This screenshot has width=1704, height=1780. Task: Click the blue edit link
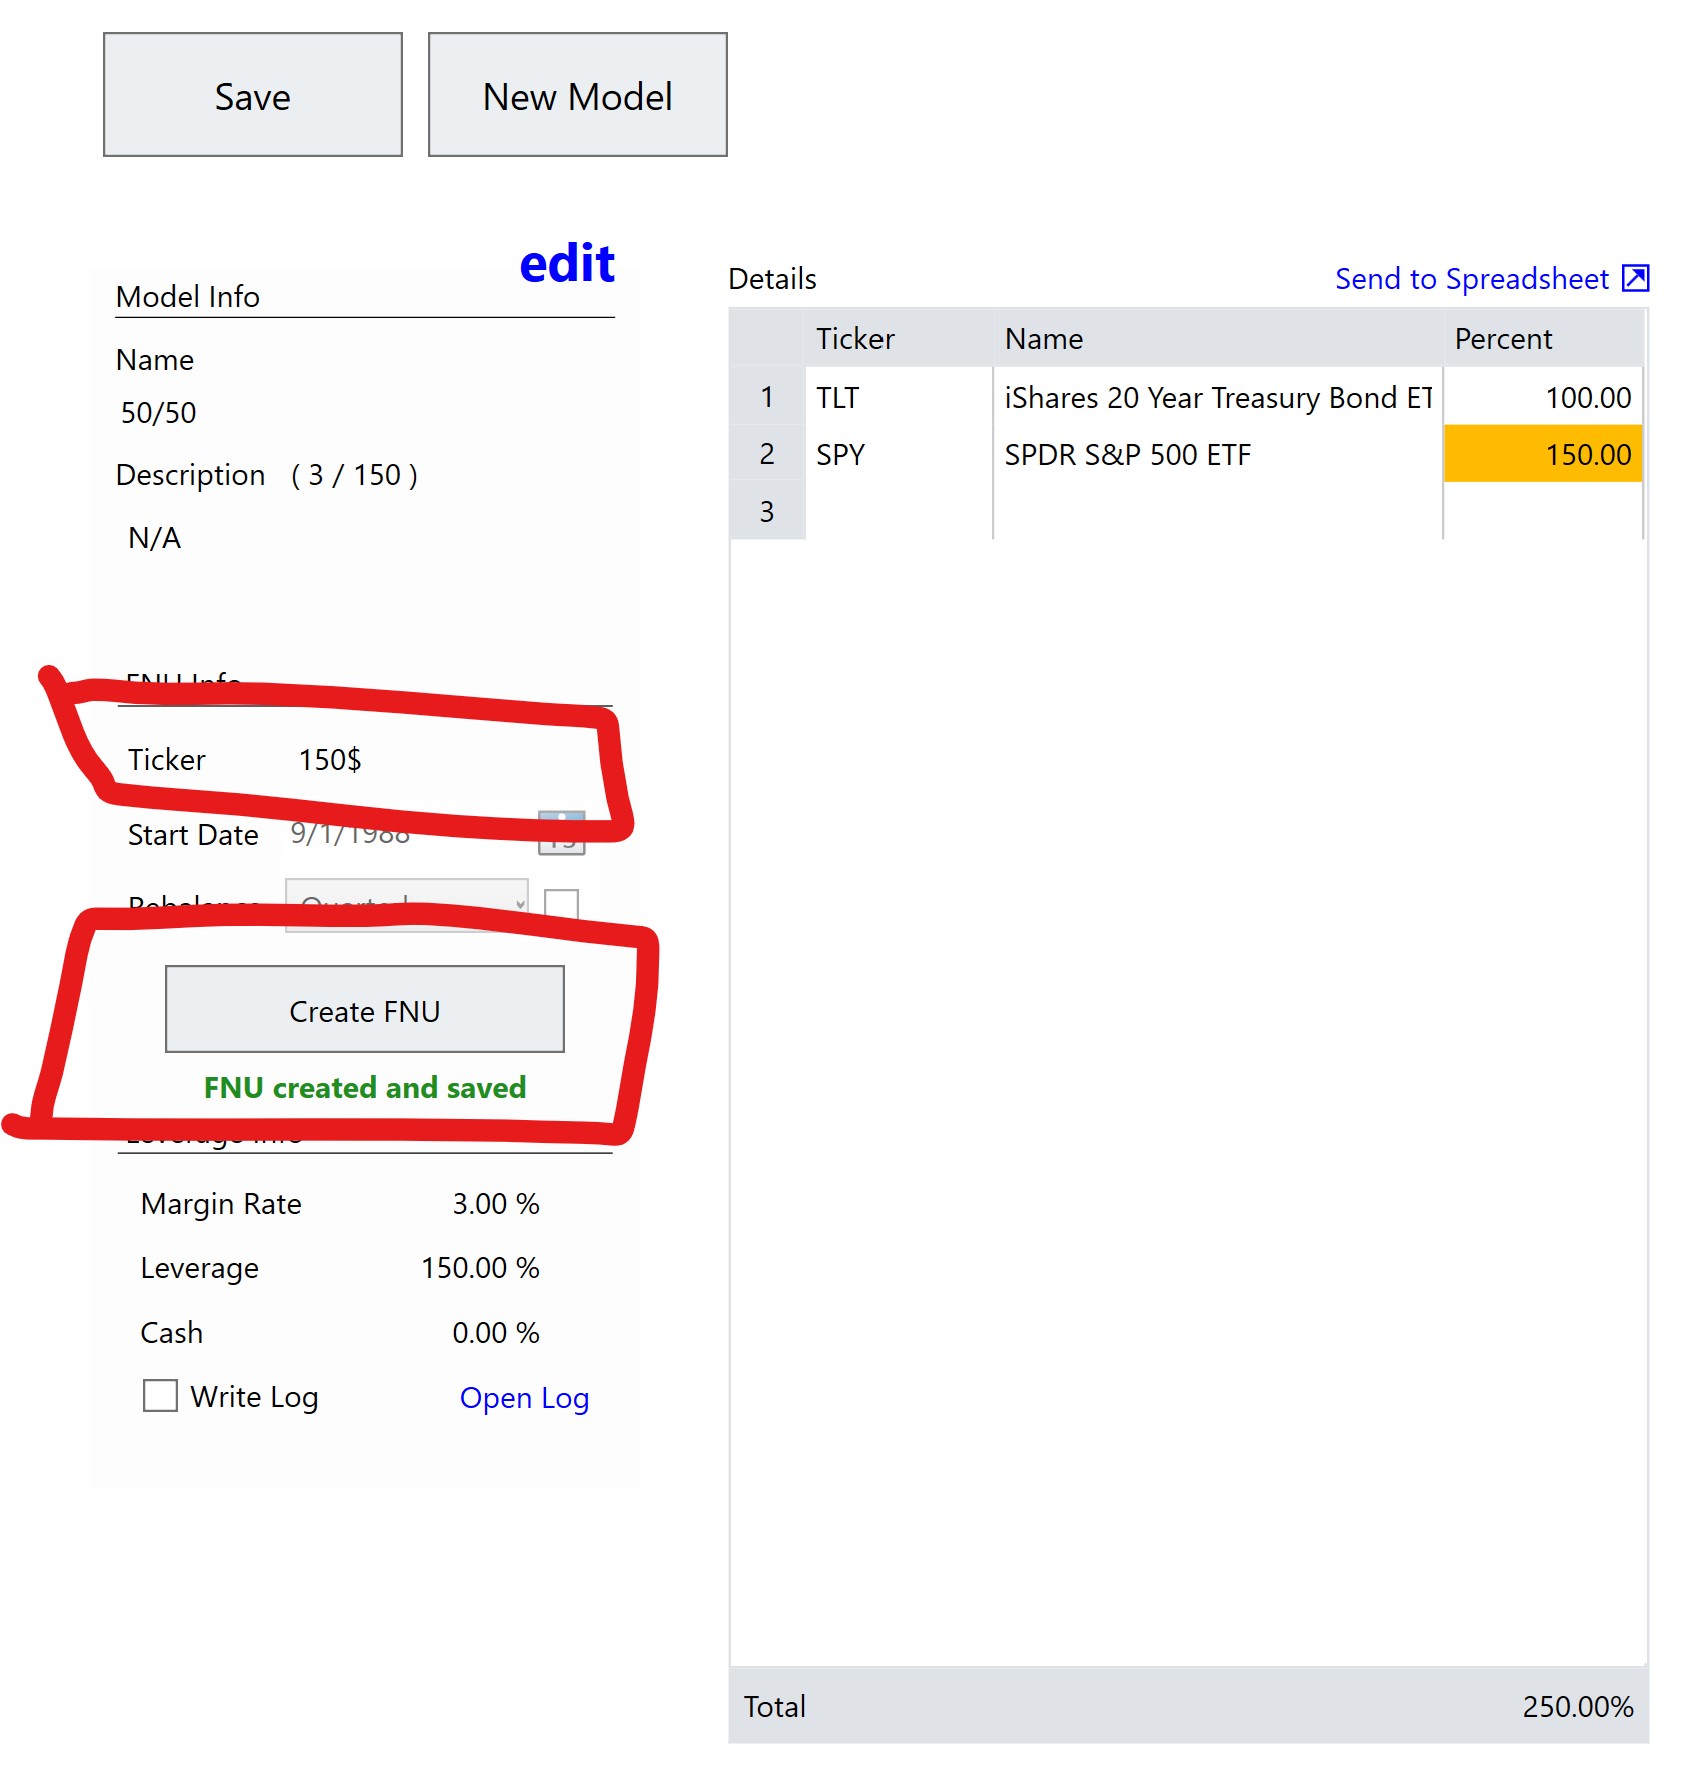[566, 263]
